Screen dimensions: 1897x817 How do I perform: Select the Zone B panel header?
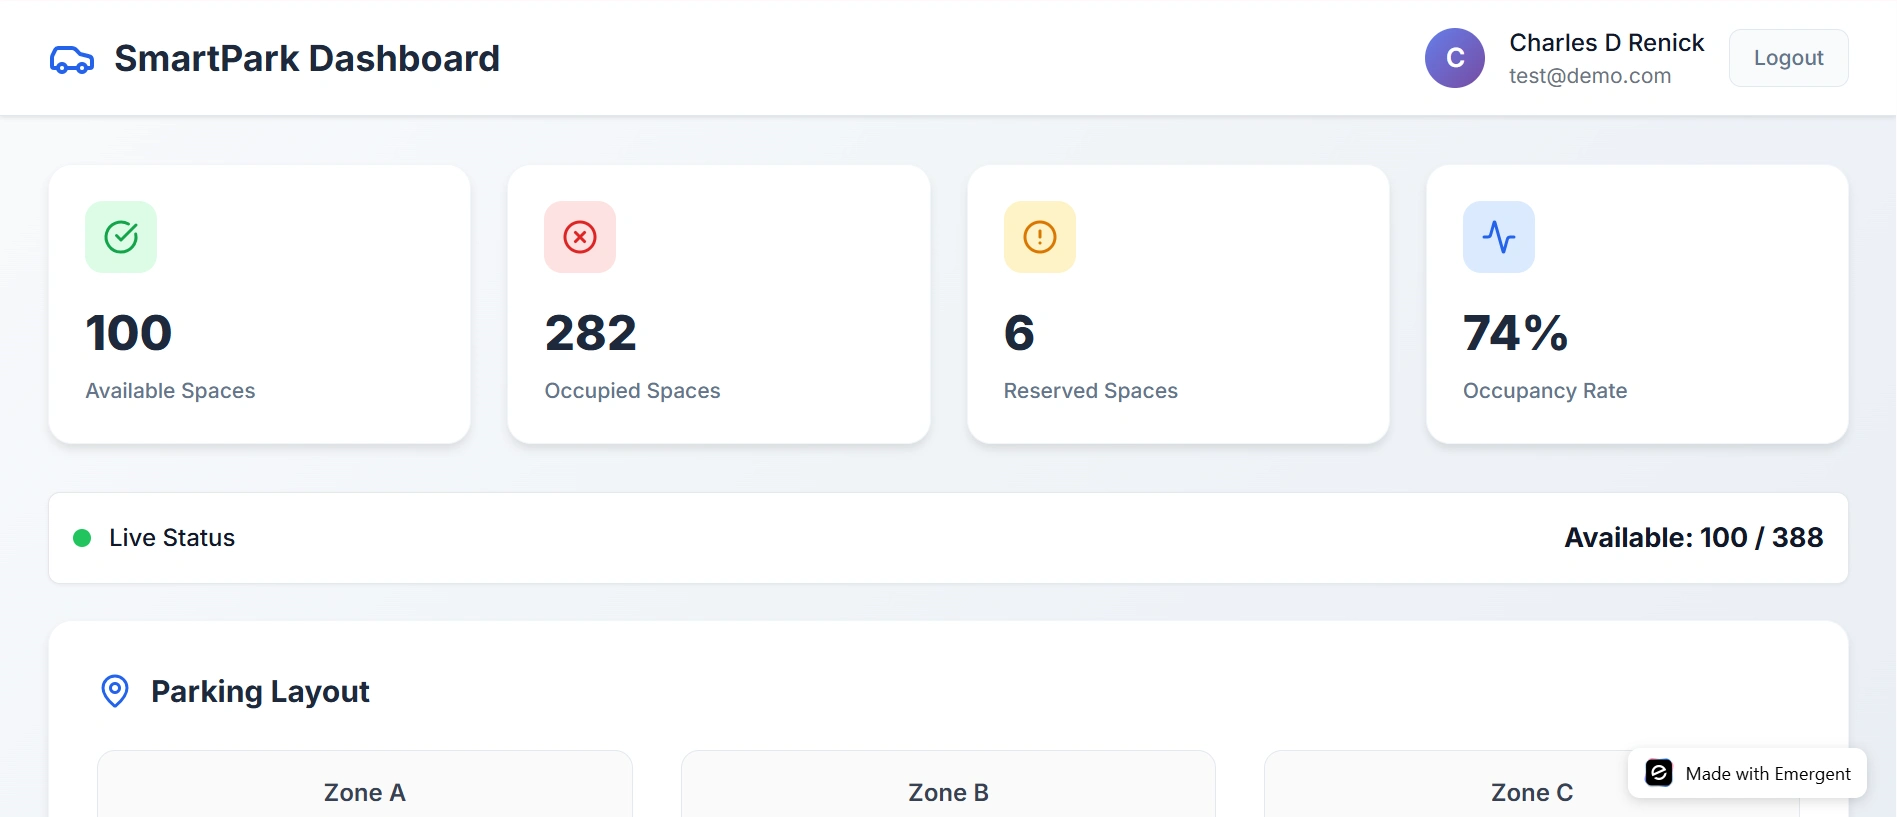tap(948, 792)
